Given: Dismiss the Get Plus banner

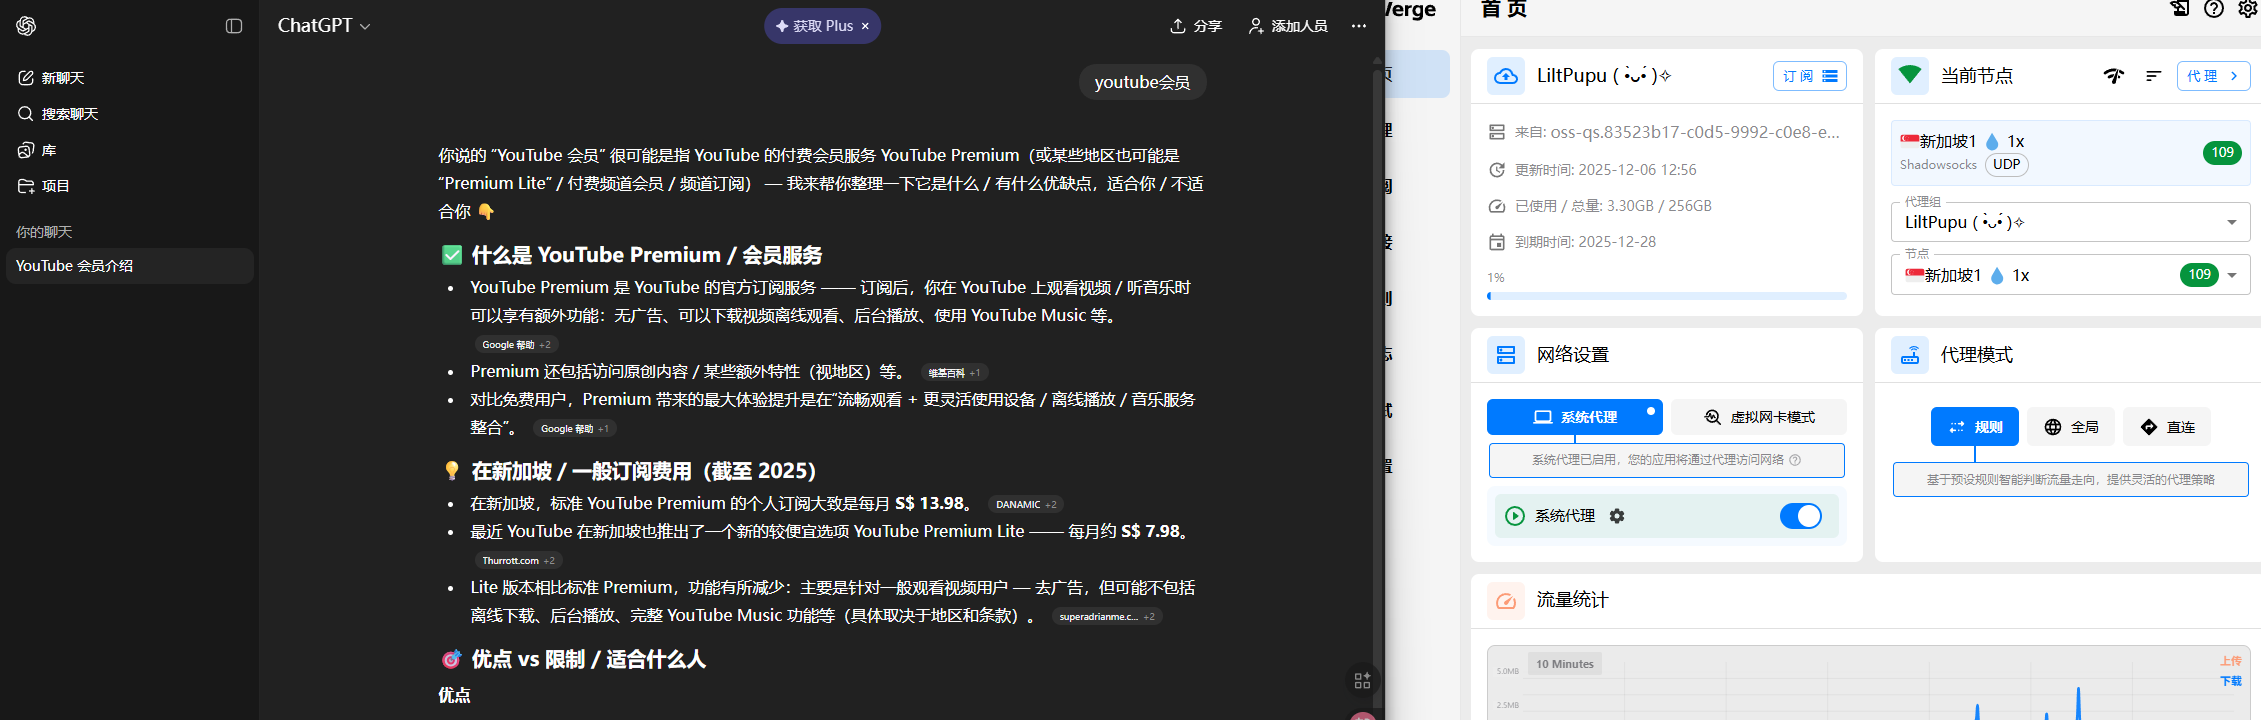Looking at the screenshot, I should point(865,26).
